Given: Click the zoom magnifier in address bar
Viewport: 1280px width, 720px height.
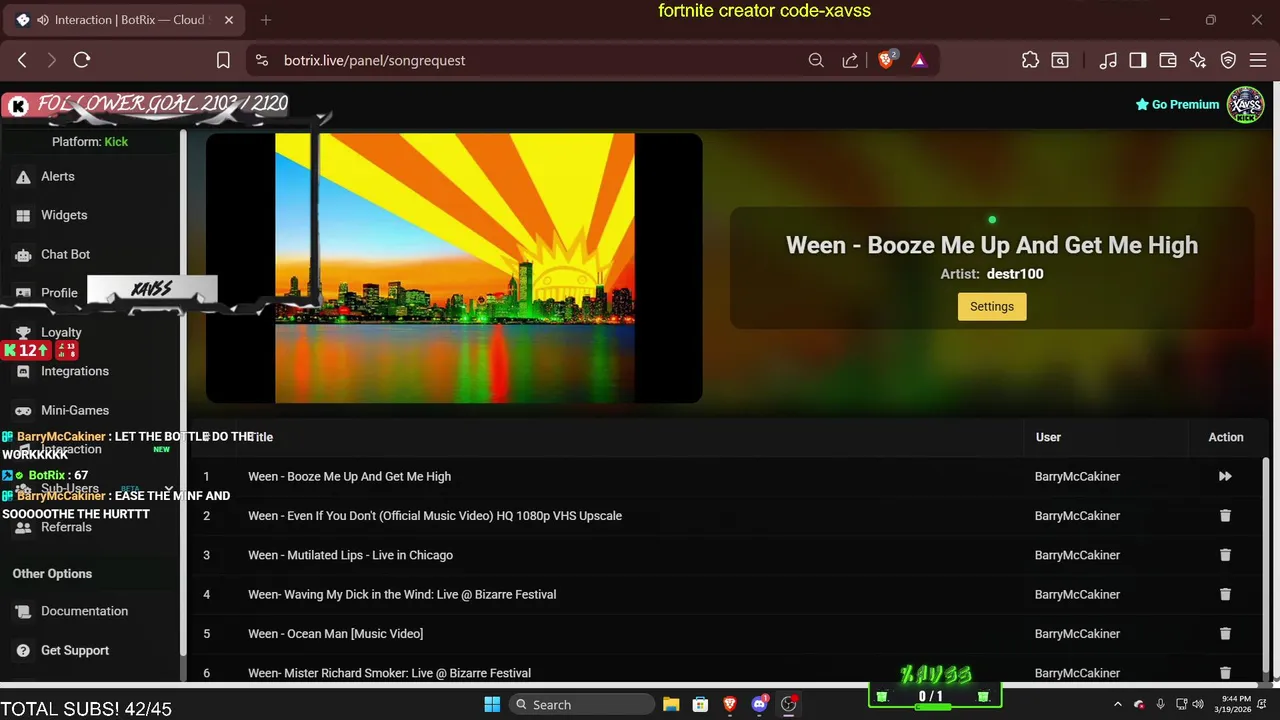Looking at the screenshot, I should pyautogui.click(x=816, y=60).
